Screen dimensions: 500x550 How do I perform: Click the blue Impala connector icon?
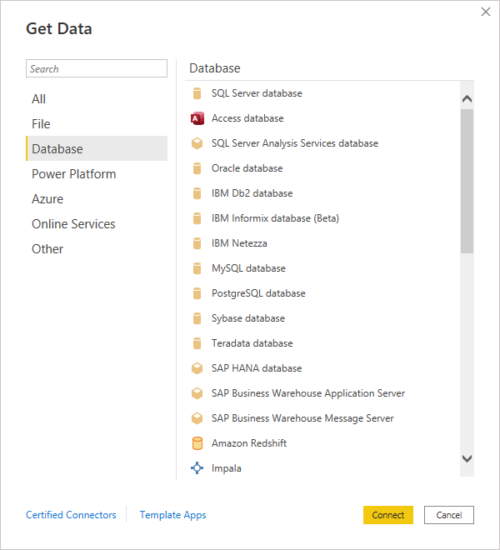click(x=197, y=468)
